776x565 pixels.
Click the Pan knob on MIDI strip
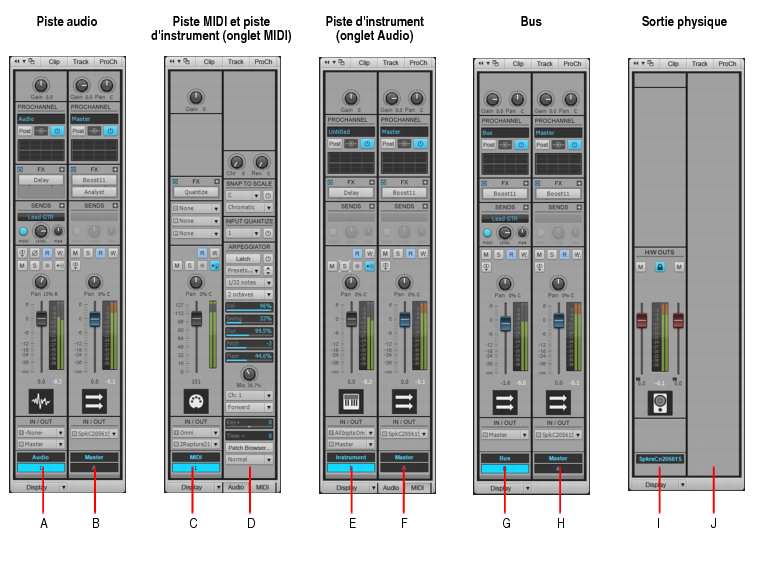196,282
